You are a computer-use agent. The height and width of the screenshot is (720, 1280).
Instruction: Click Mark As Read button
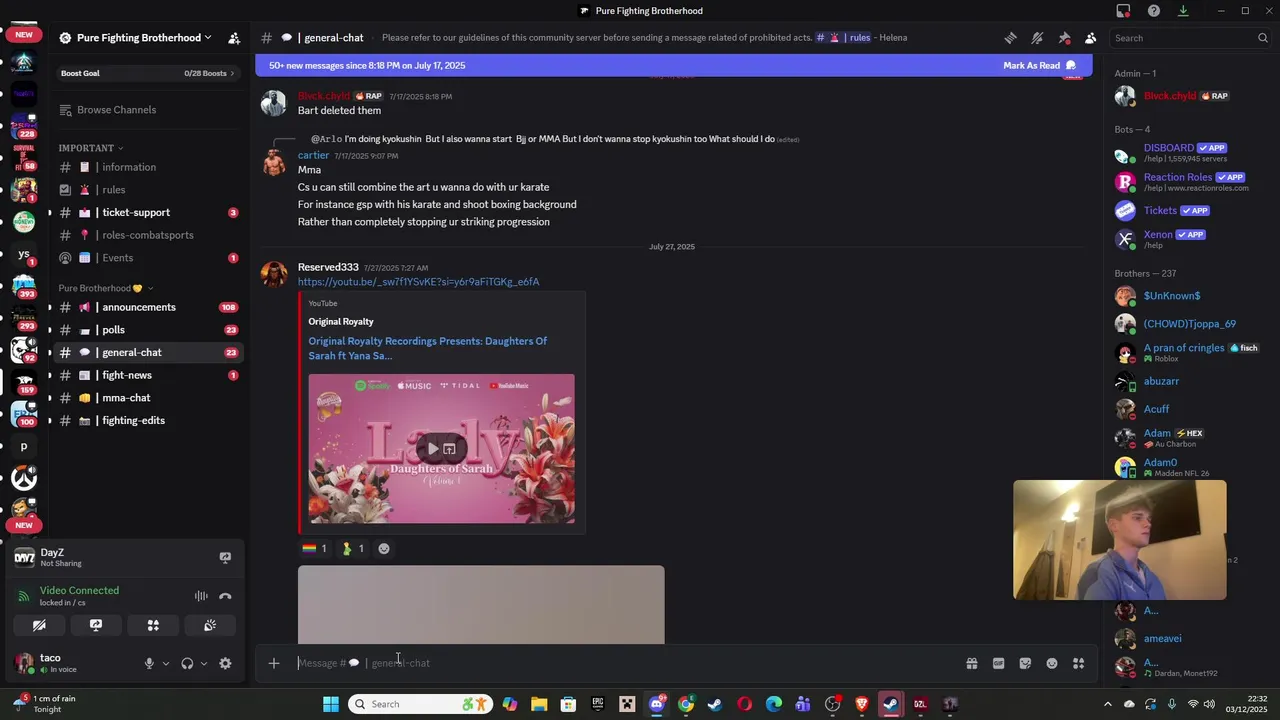pos(1040,66)
